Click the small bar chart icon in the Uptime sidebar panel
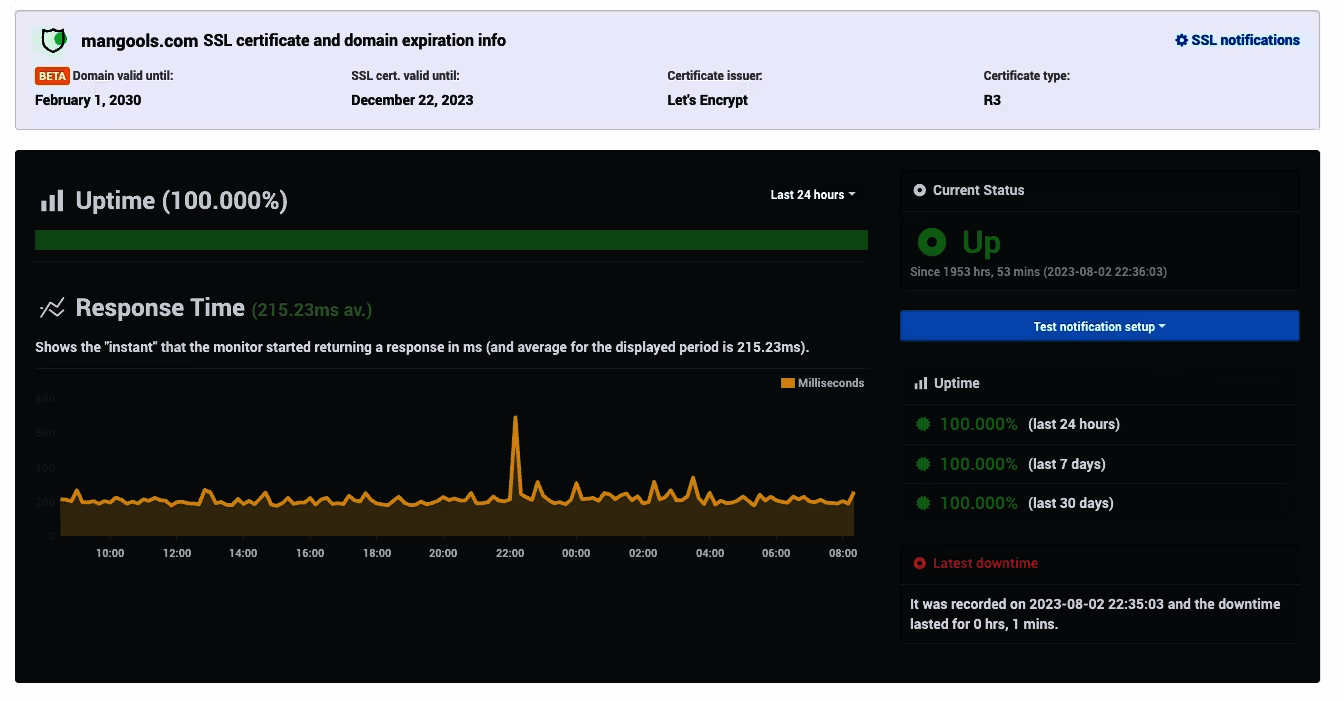Viewport: 1344px width, 701px height. (920, 383)
